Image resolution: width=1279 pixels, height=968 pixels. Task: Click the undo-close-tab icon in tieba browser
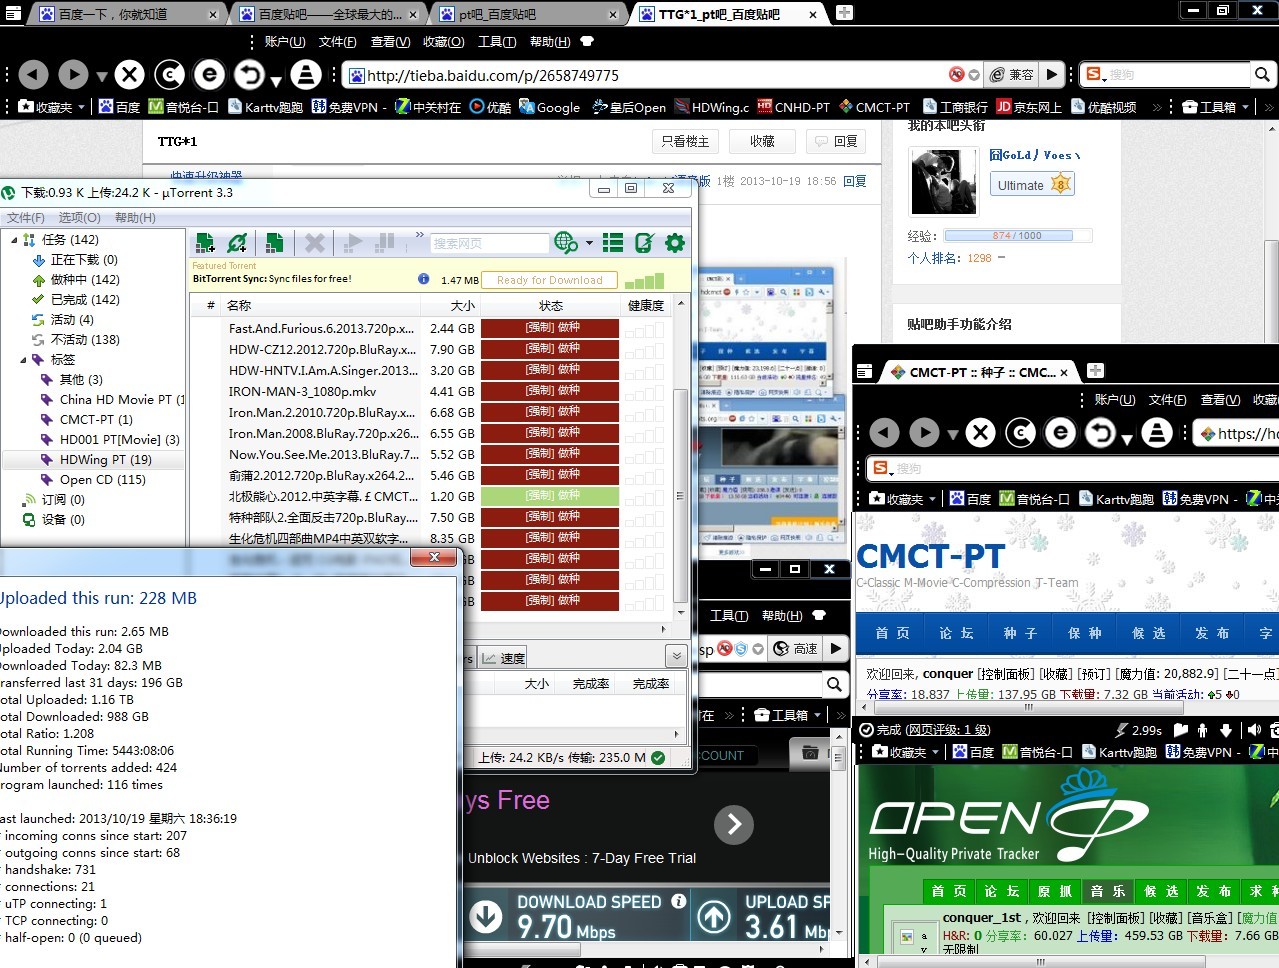tap(249, 74)
